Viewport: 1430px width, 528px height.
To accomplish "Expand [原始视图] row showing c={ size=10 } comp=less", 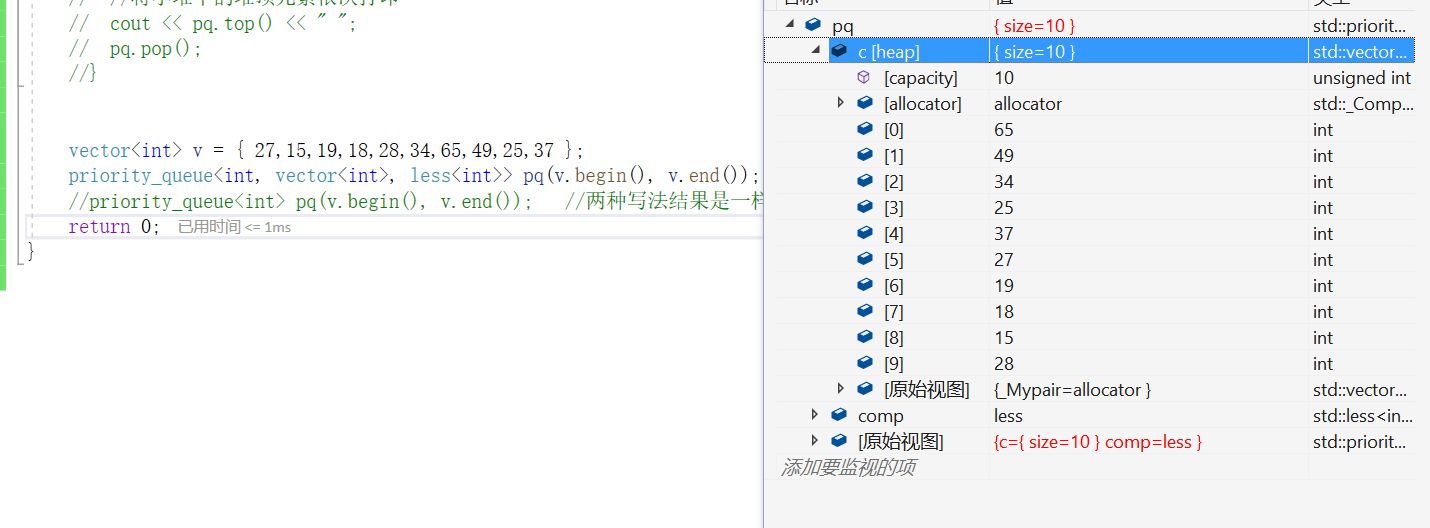I will [814, 440].
